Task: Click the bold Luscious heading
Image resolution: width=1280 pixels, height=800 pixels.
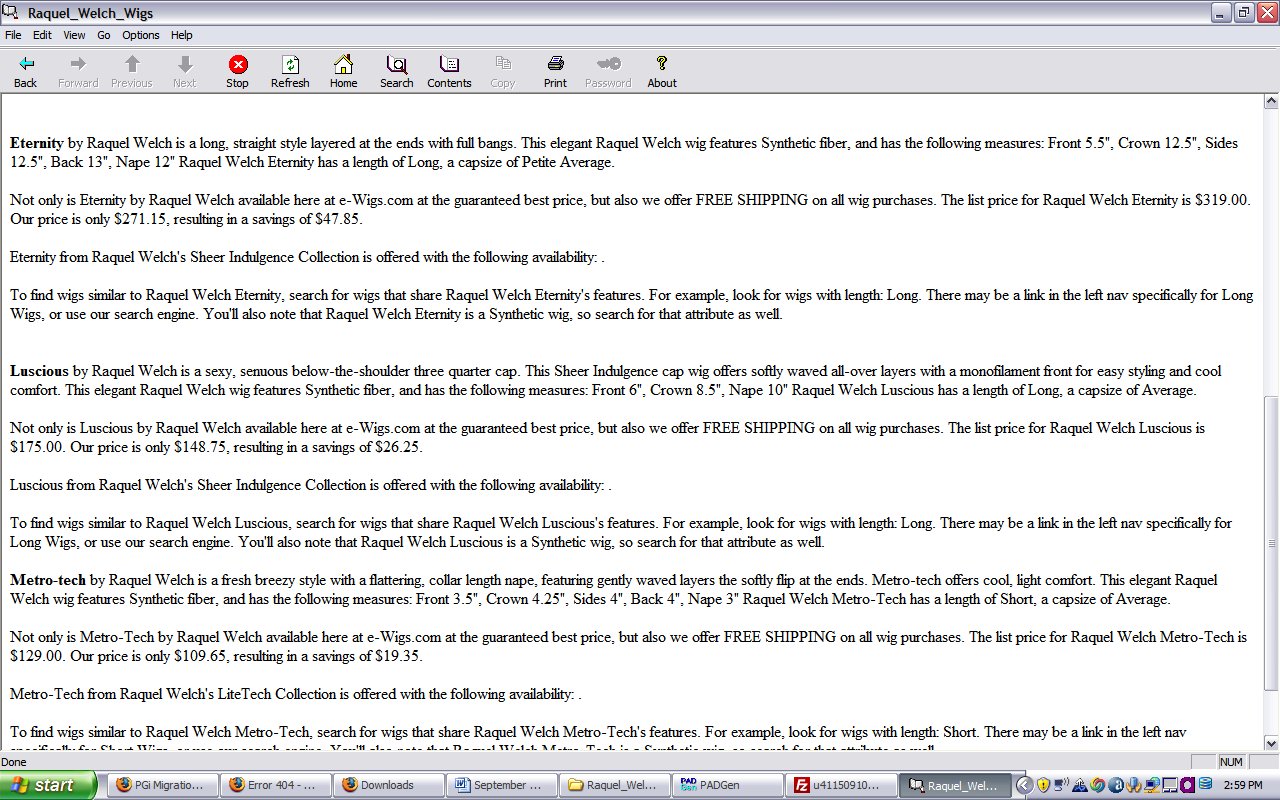Action: tap(39, 371)
